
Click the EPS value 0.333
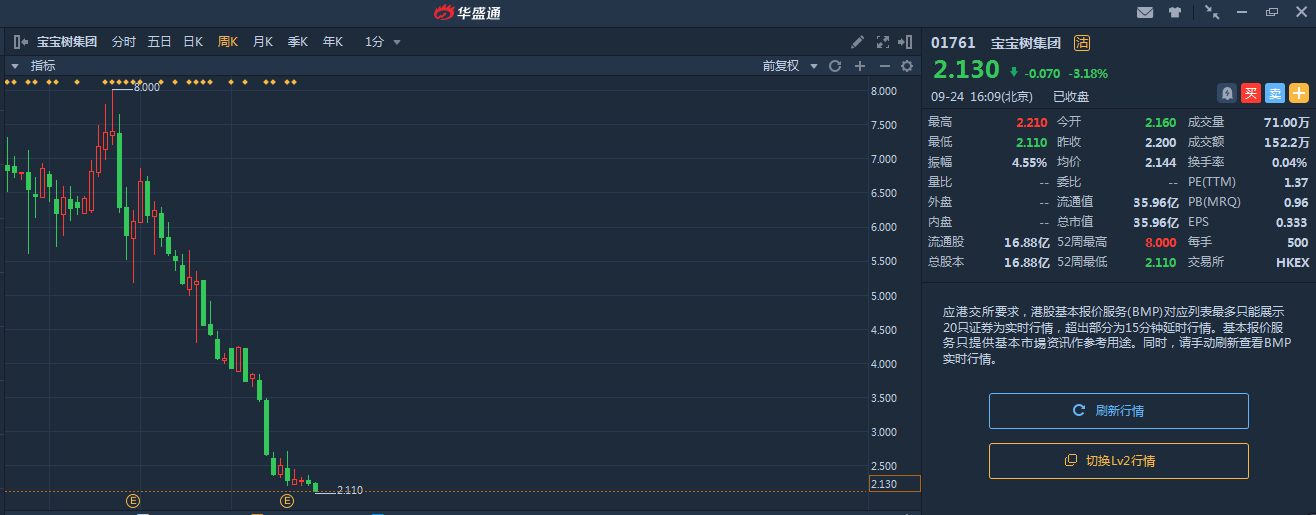tap(1293, 222)
